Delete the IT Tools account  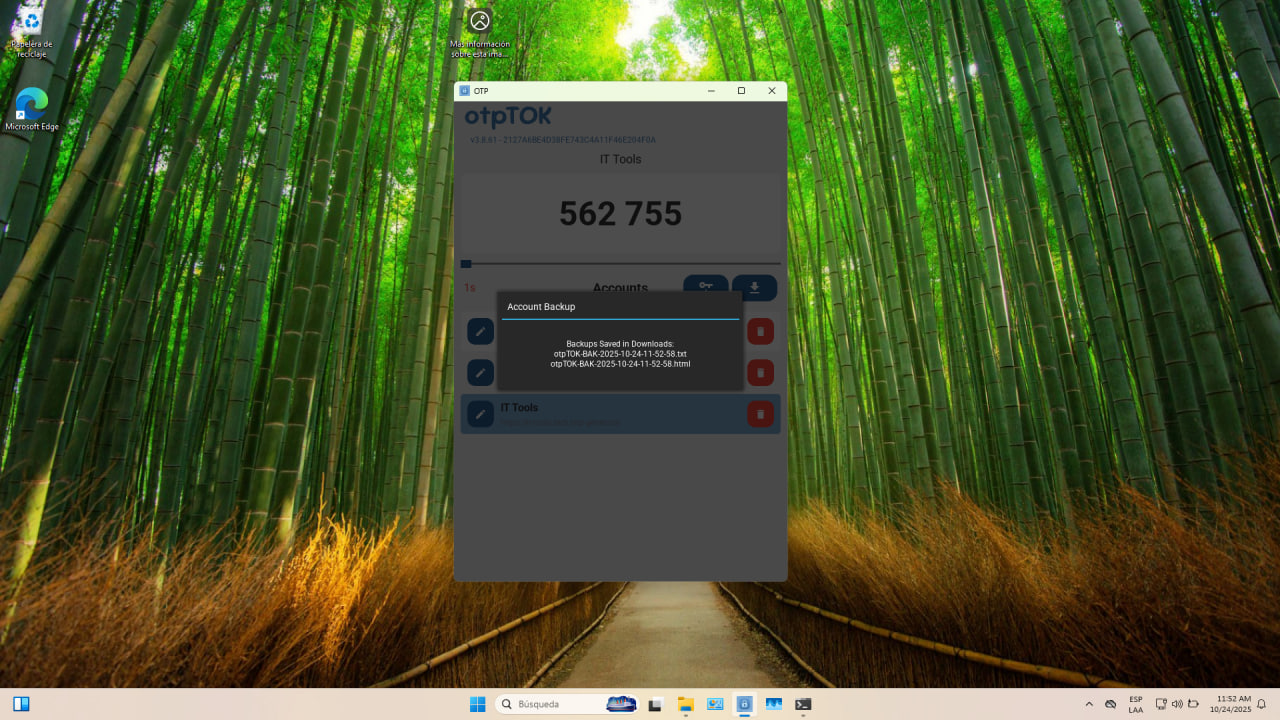760,414
